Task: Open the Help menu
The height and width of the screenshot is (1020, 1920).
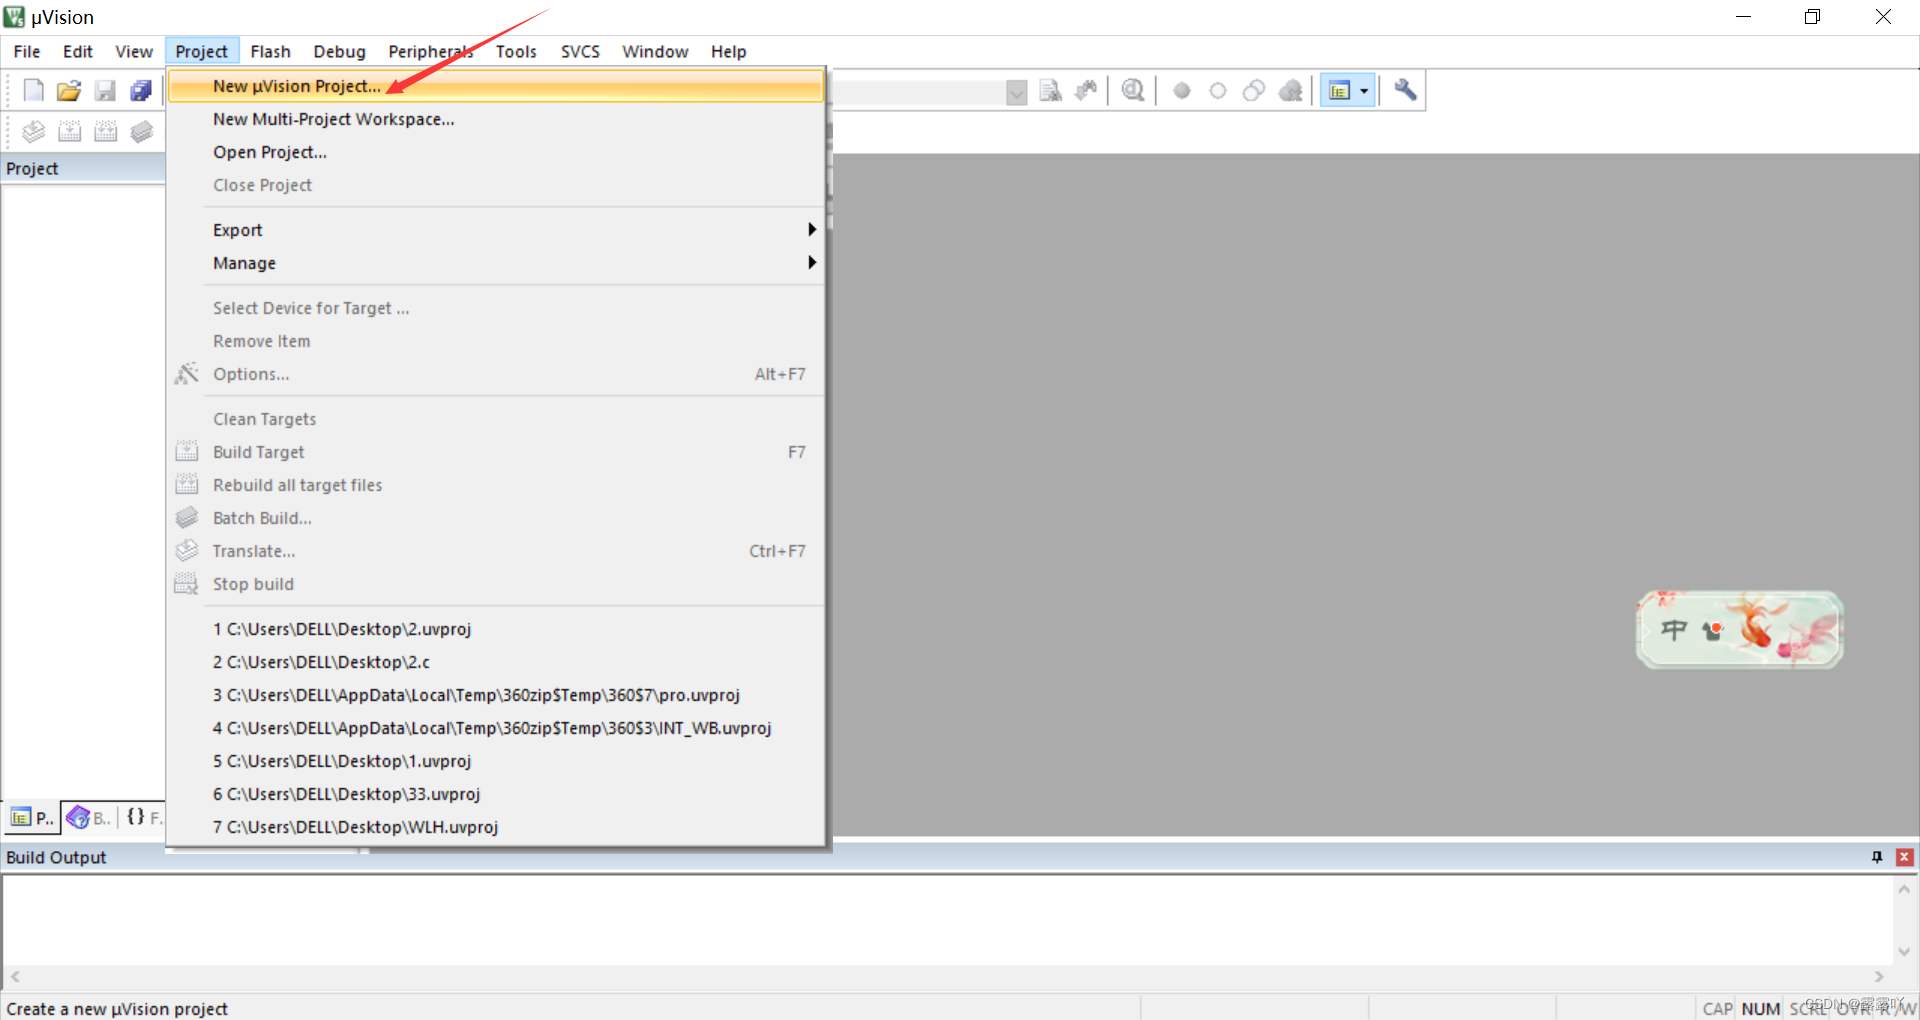Action: (x=728, y=52)
